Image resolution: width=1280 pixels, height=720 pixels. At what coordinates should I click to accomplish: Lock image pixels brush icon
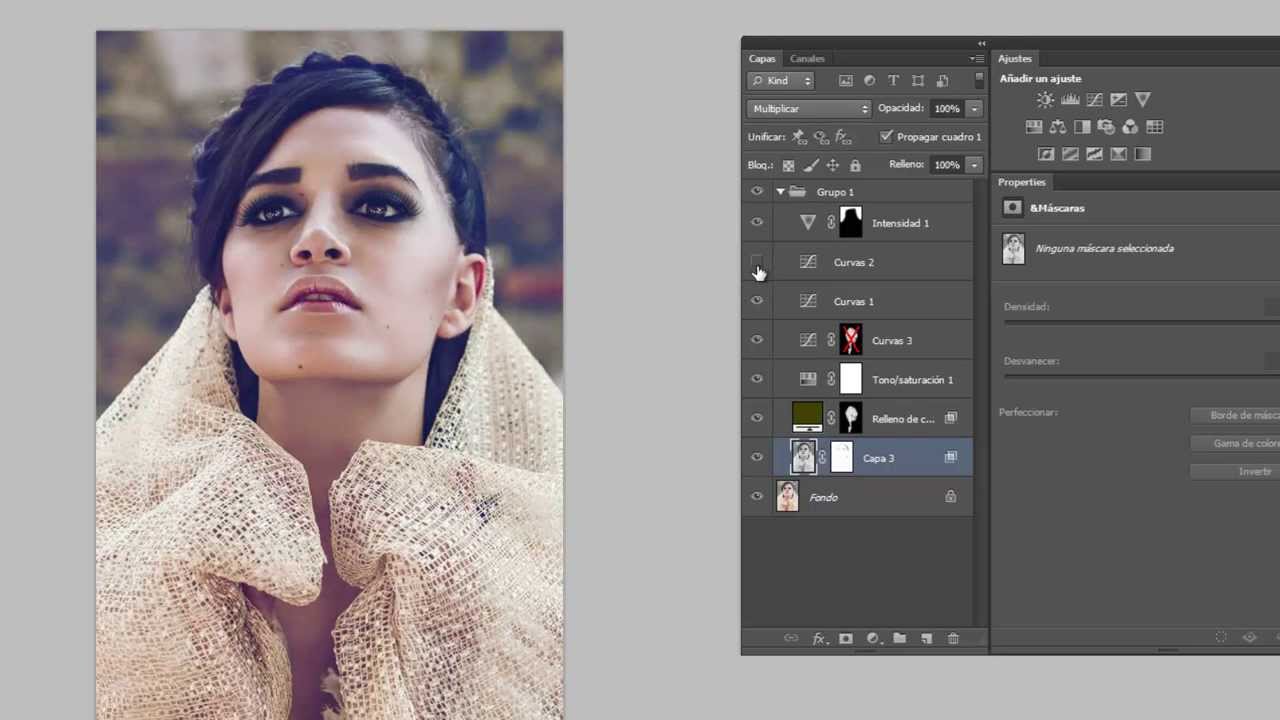tap(811, 165)
